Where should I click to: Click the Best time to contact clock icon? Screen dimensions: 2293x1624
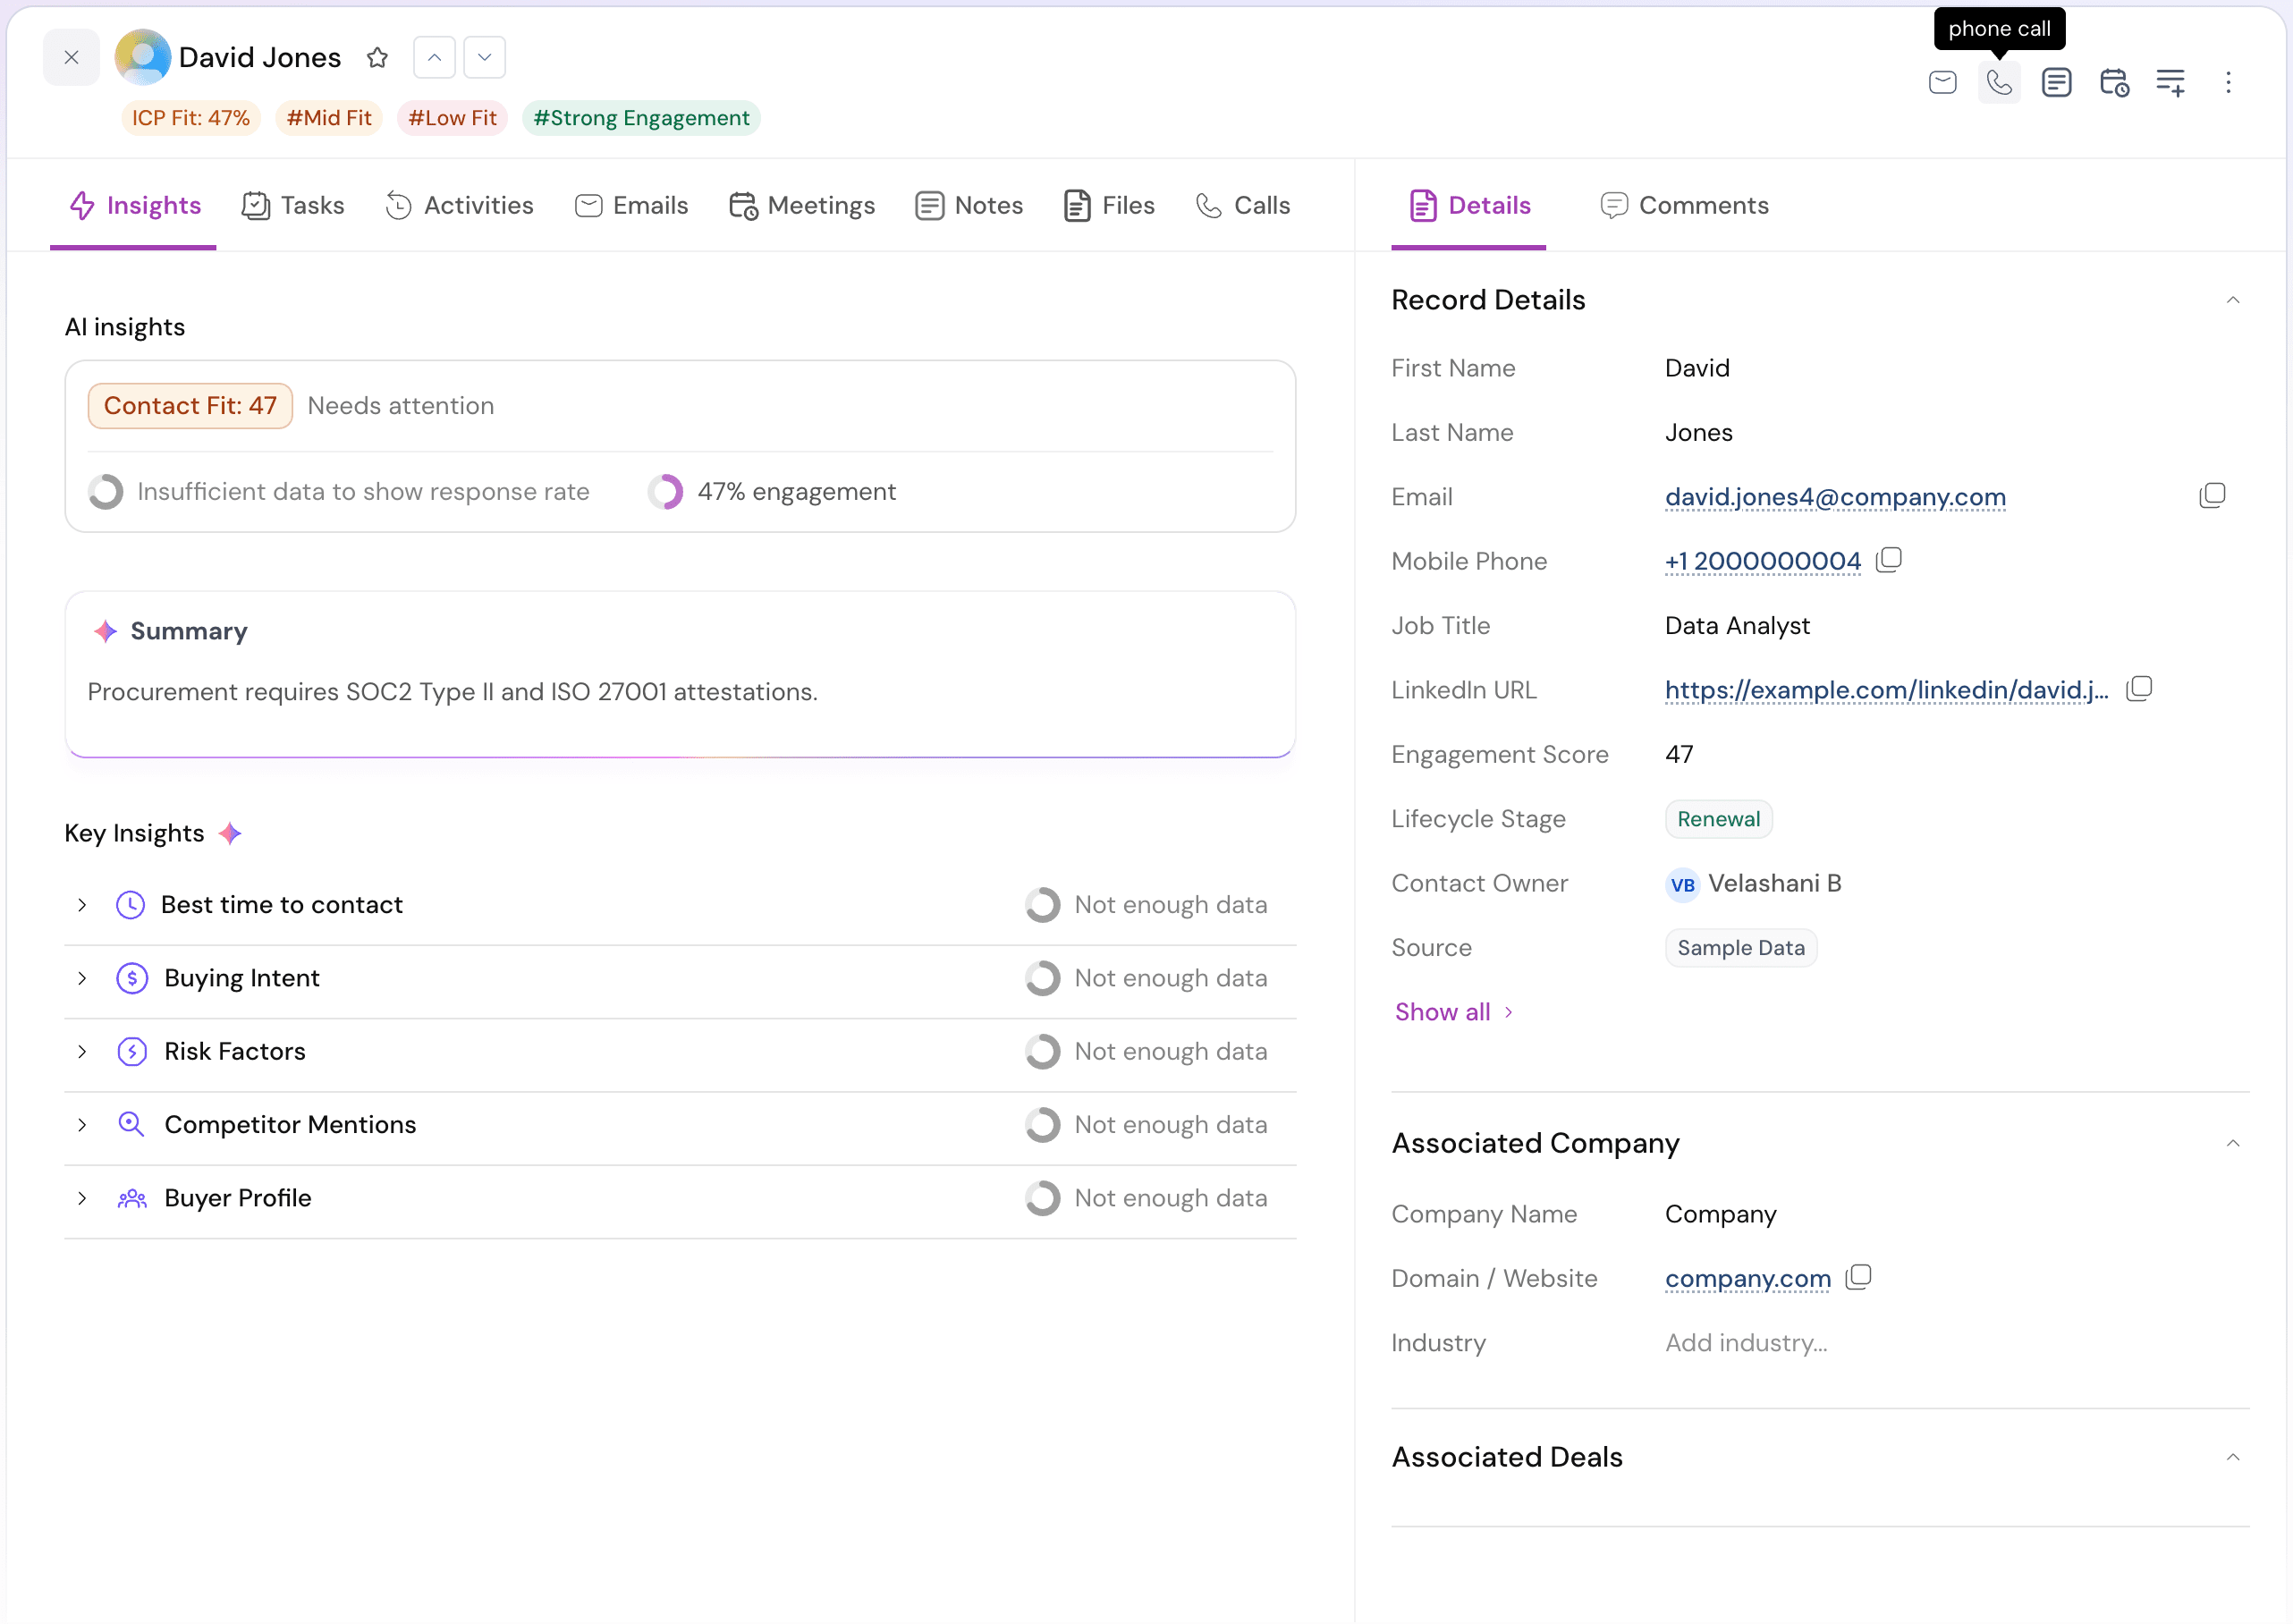click(x=131, y=905)
